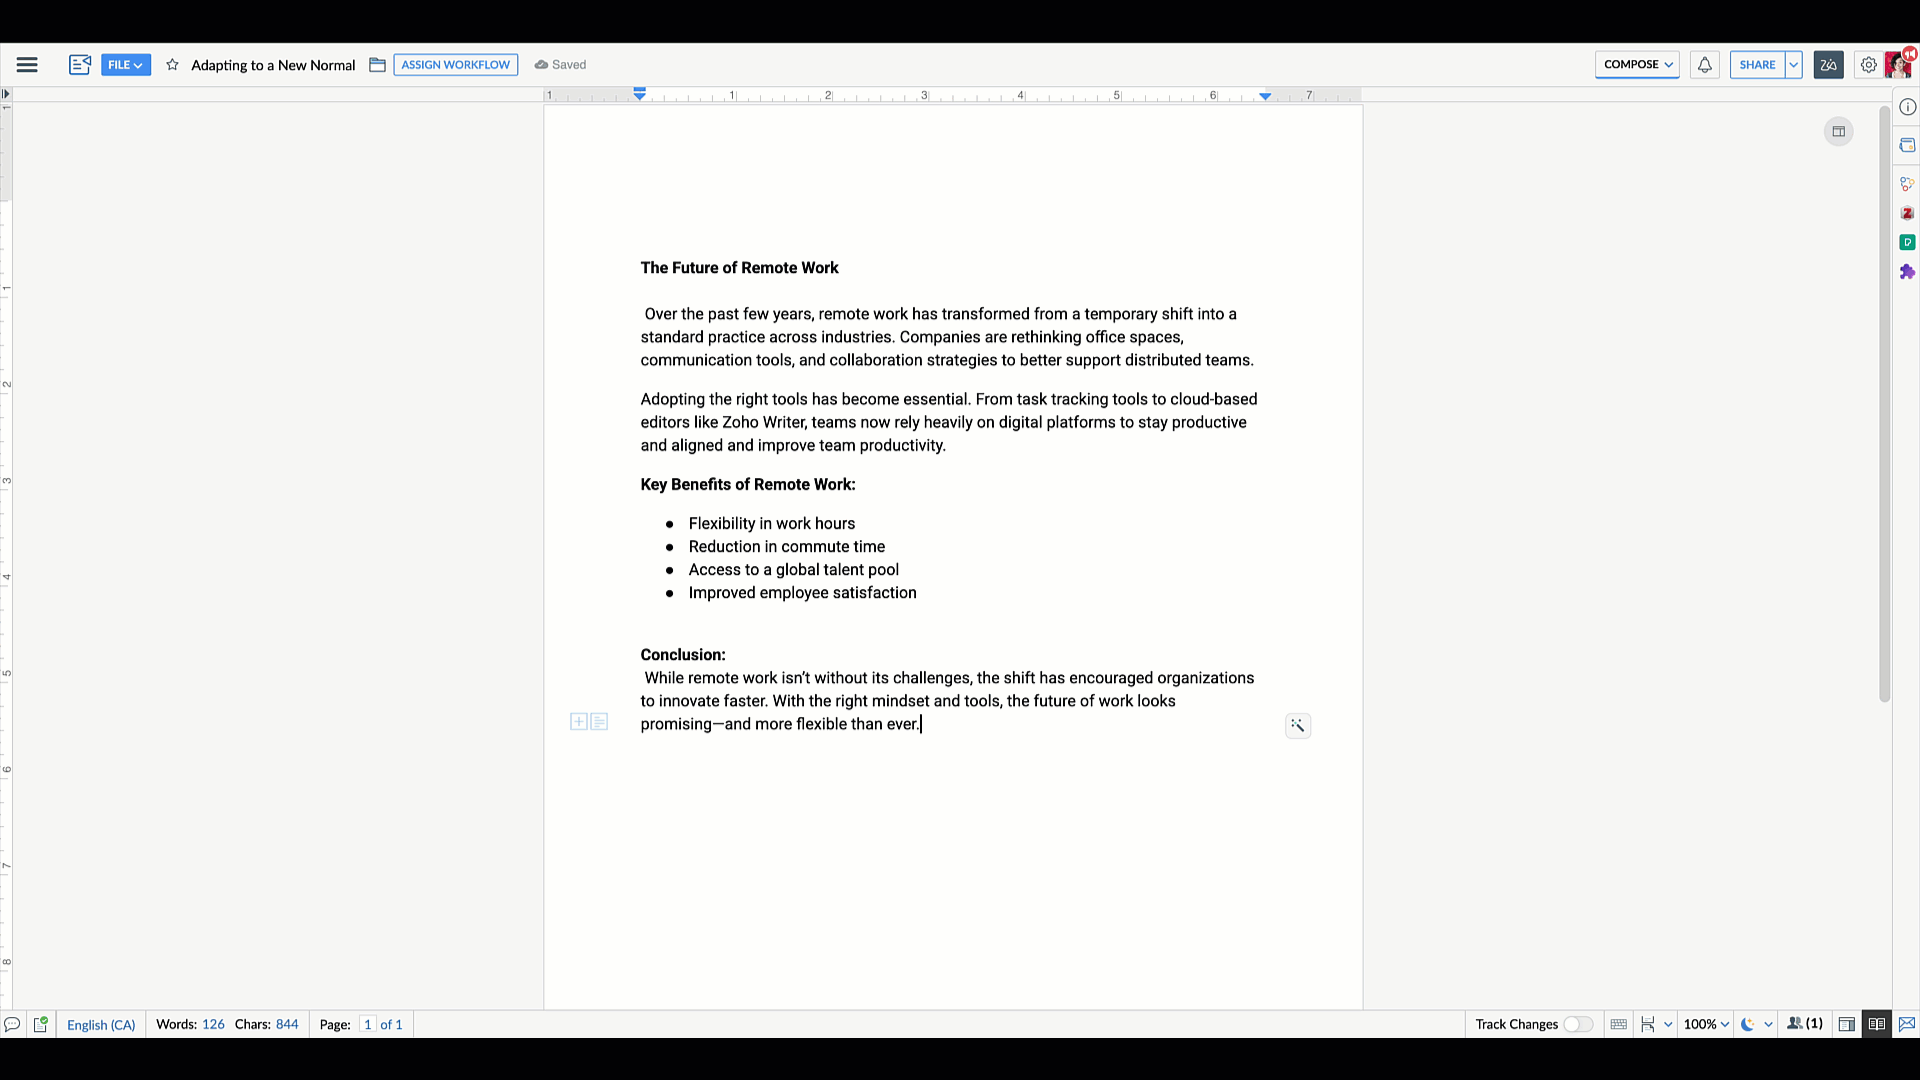
Task: Open the comments icon in status bar
Action: 12,1024
